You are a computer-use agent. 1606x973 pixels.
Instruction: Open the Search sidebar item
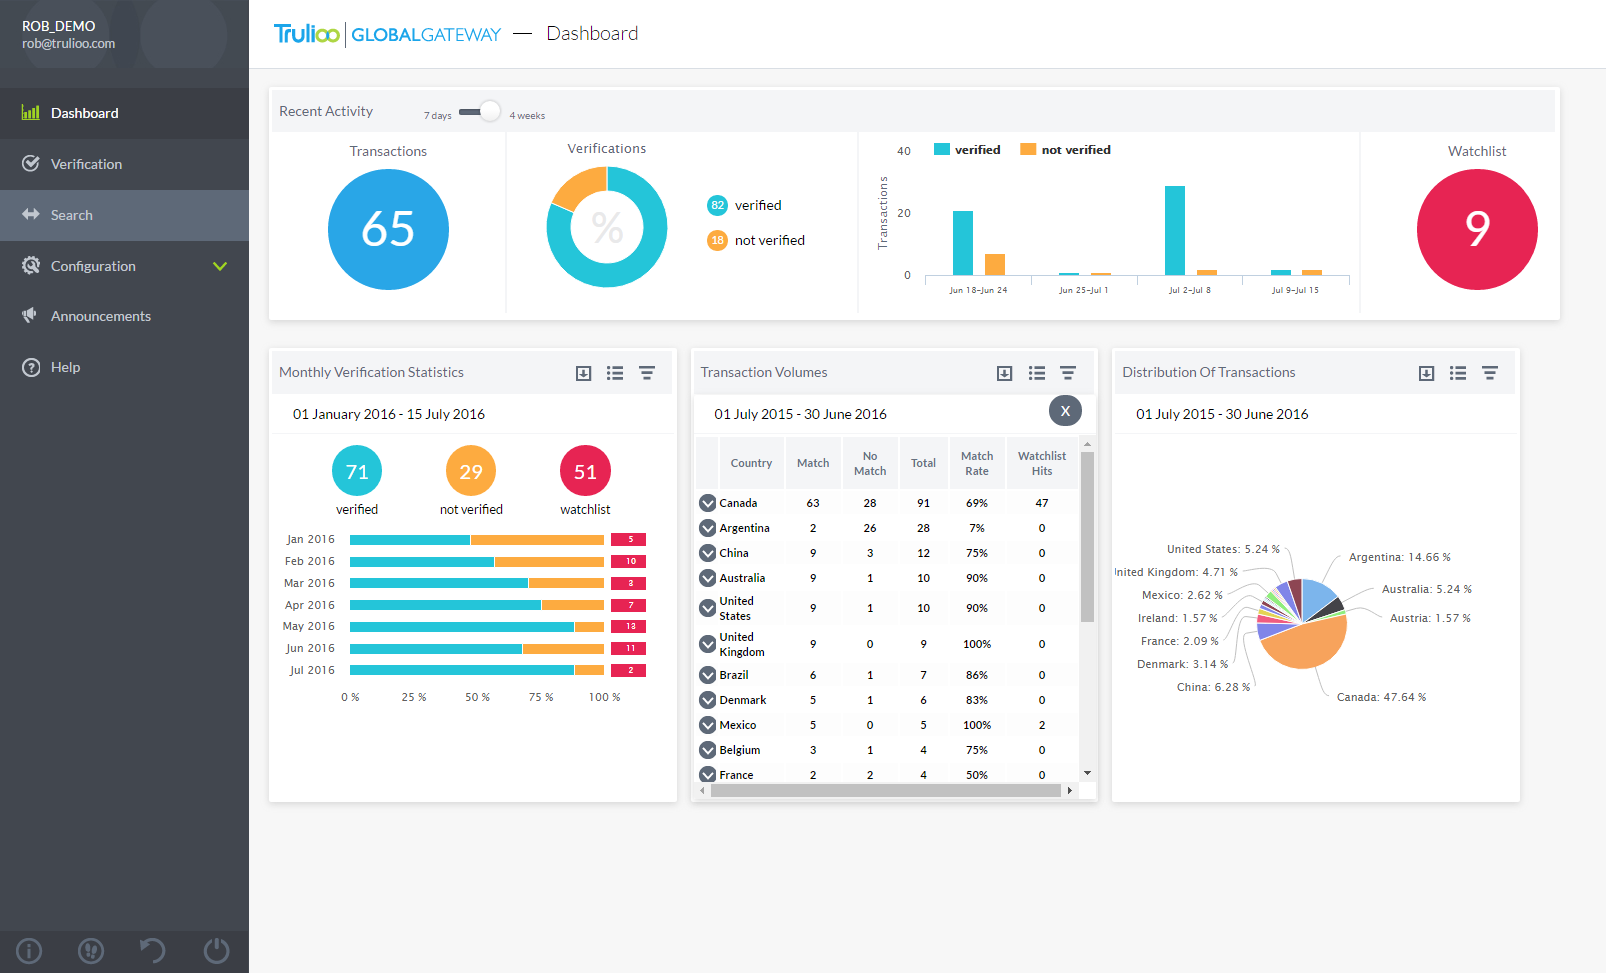point(124,215)
